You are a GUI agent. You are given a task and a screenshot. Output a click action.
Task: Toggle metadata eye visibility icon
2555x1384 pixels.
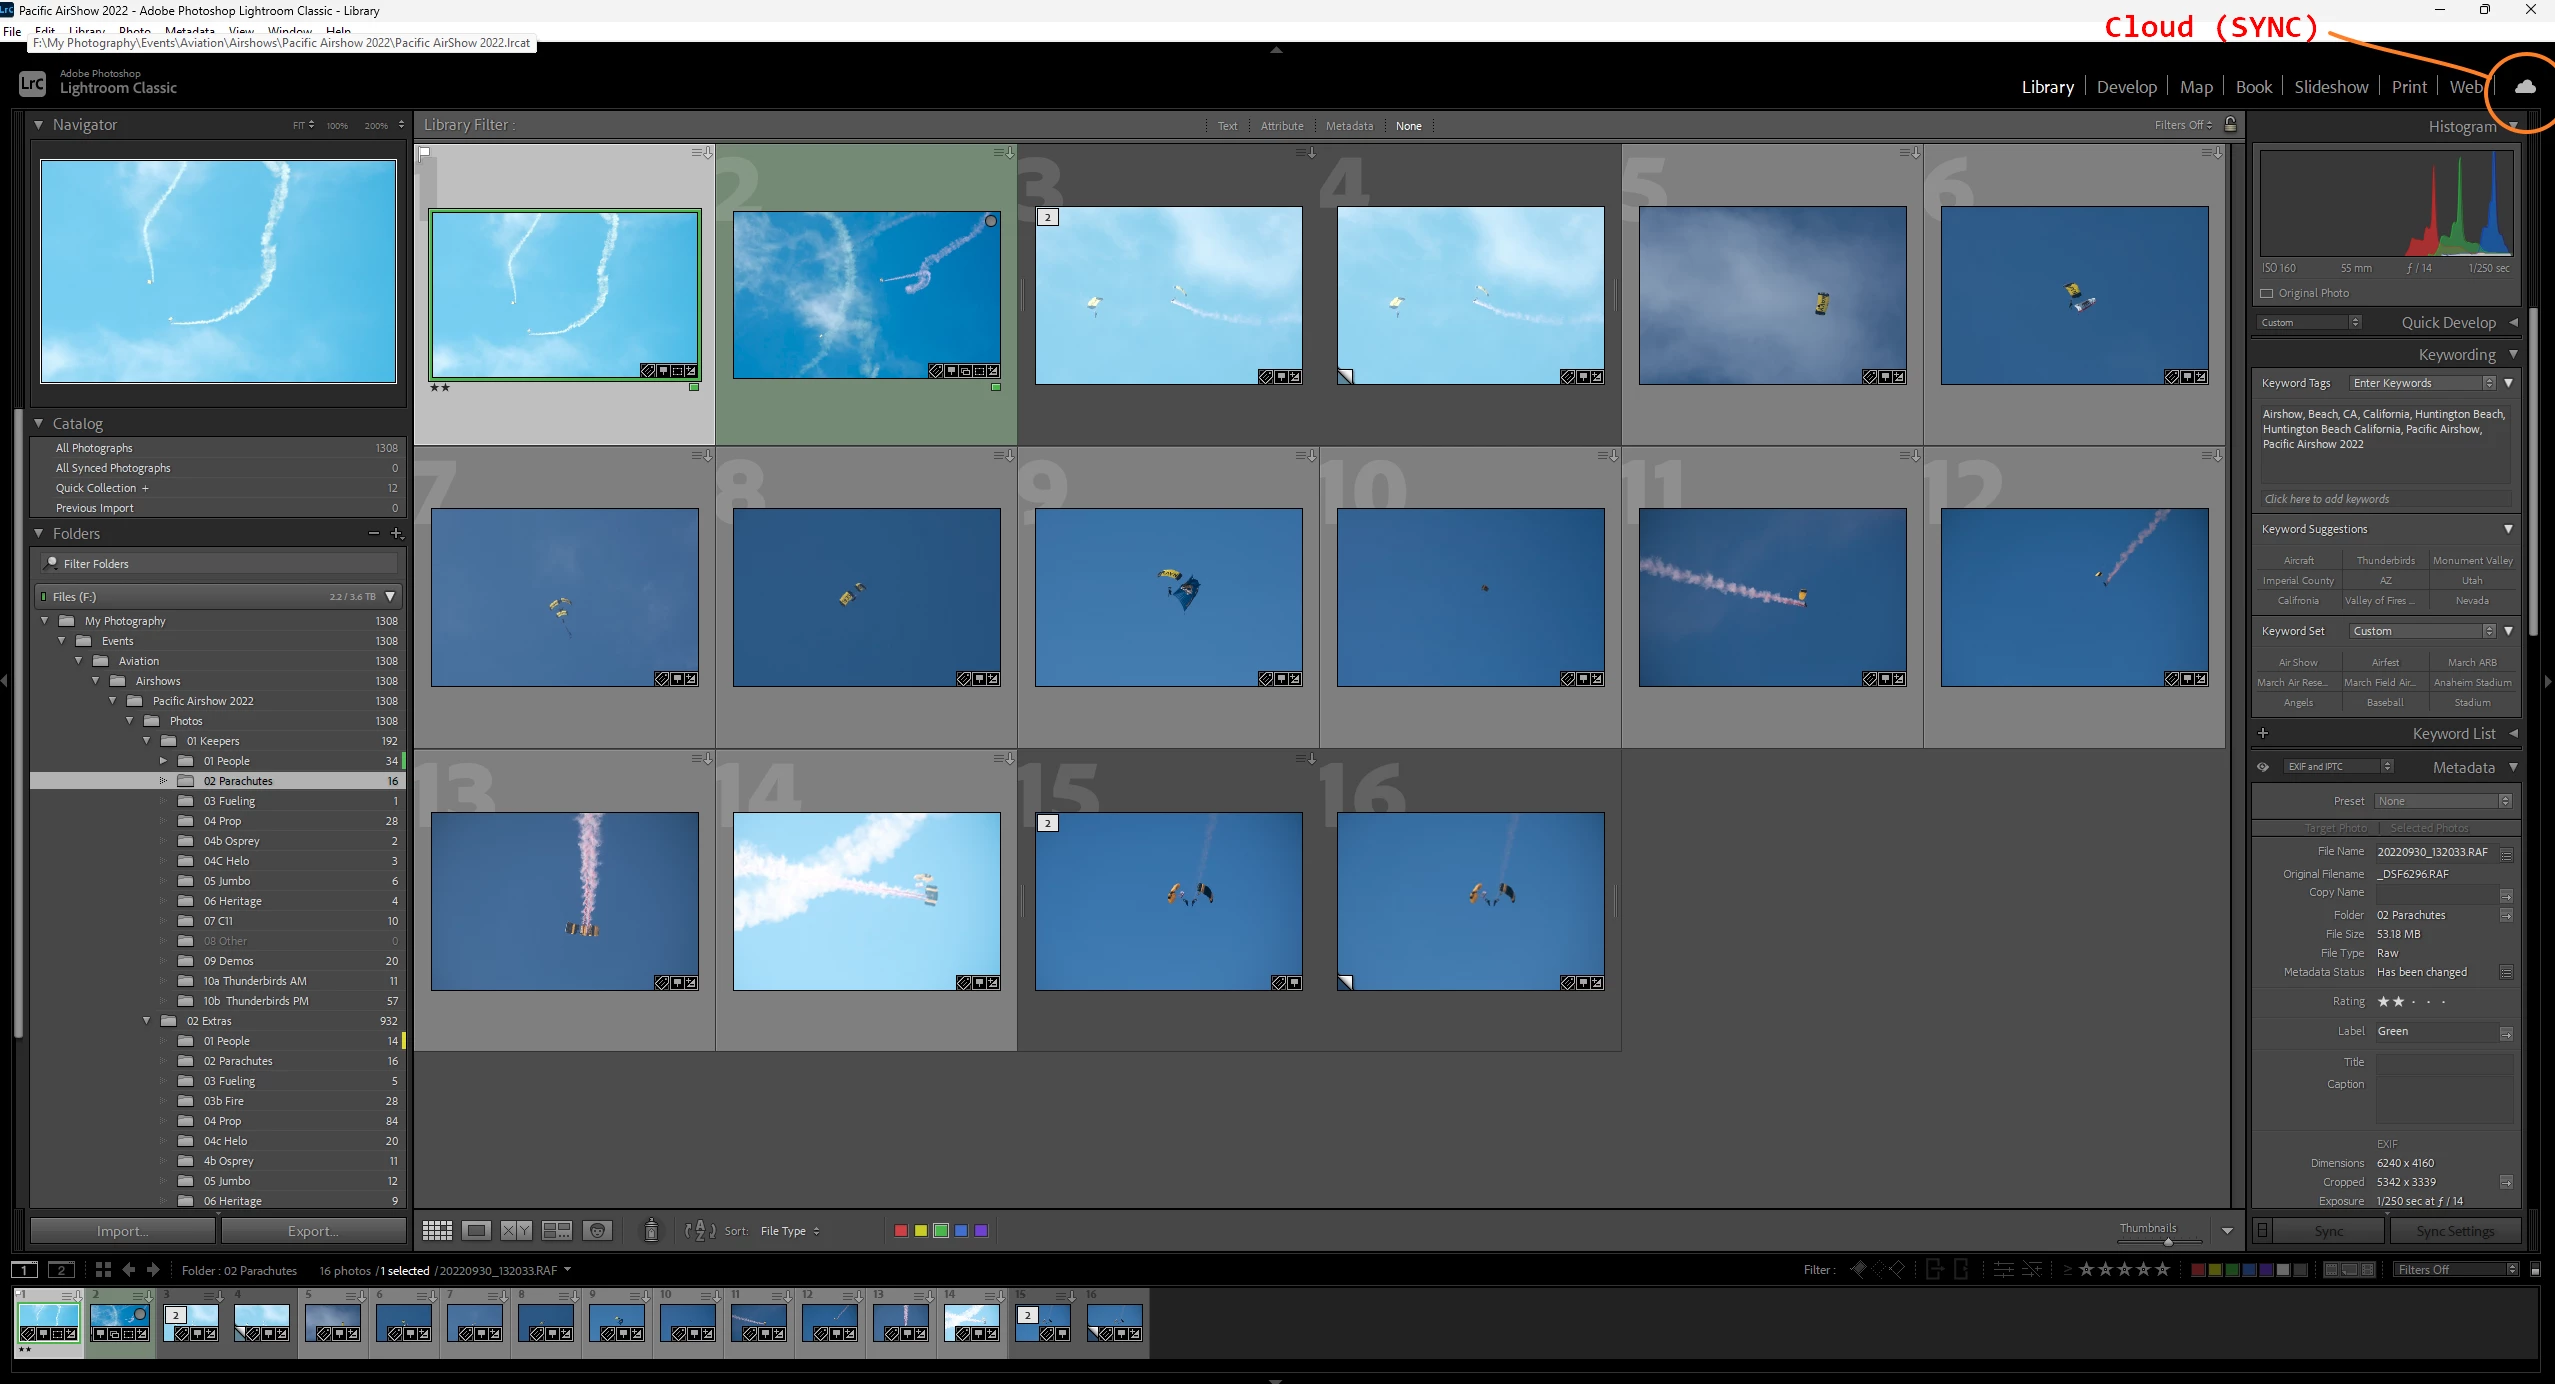(x=2263, y=767)
